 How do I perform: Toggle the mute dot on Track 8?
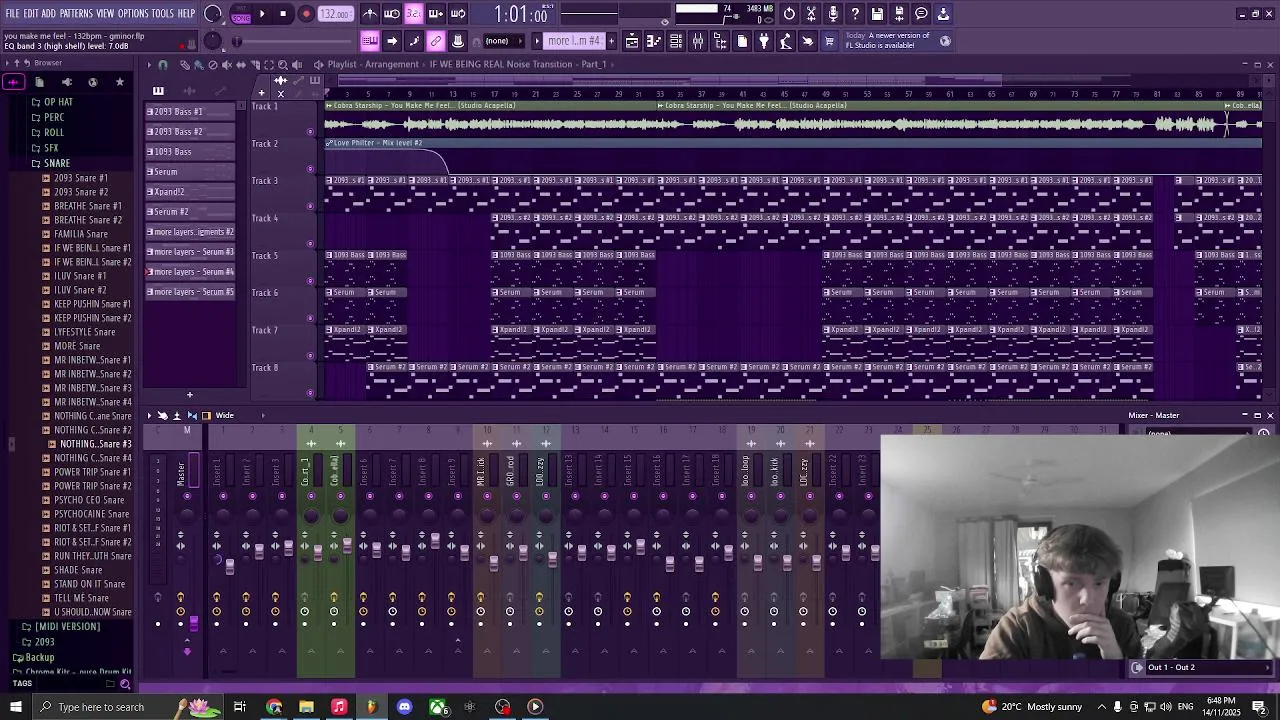tap(310, 392)
